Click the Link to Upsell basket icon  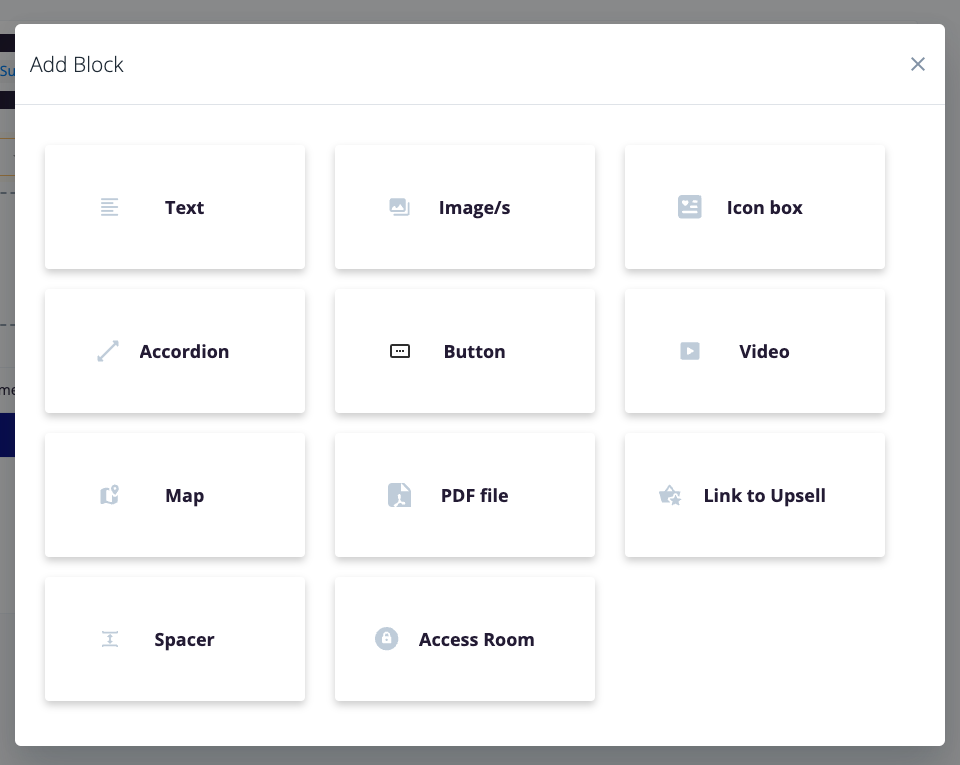[670, 495]
